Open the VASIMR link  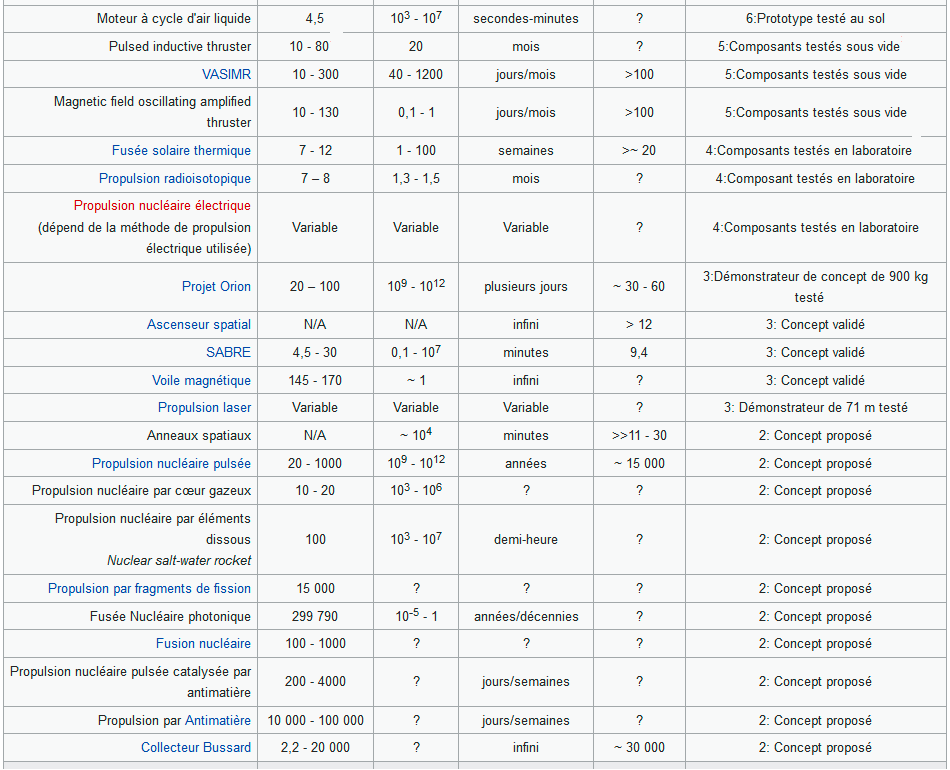226,75
